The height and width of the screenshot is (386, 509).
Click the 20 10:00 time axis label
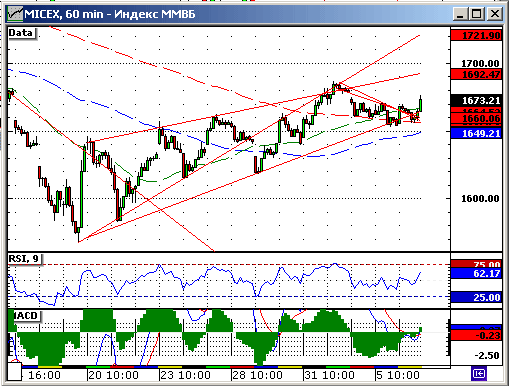113,375
